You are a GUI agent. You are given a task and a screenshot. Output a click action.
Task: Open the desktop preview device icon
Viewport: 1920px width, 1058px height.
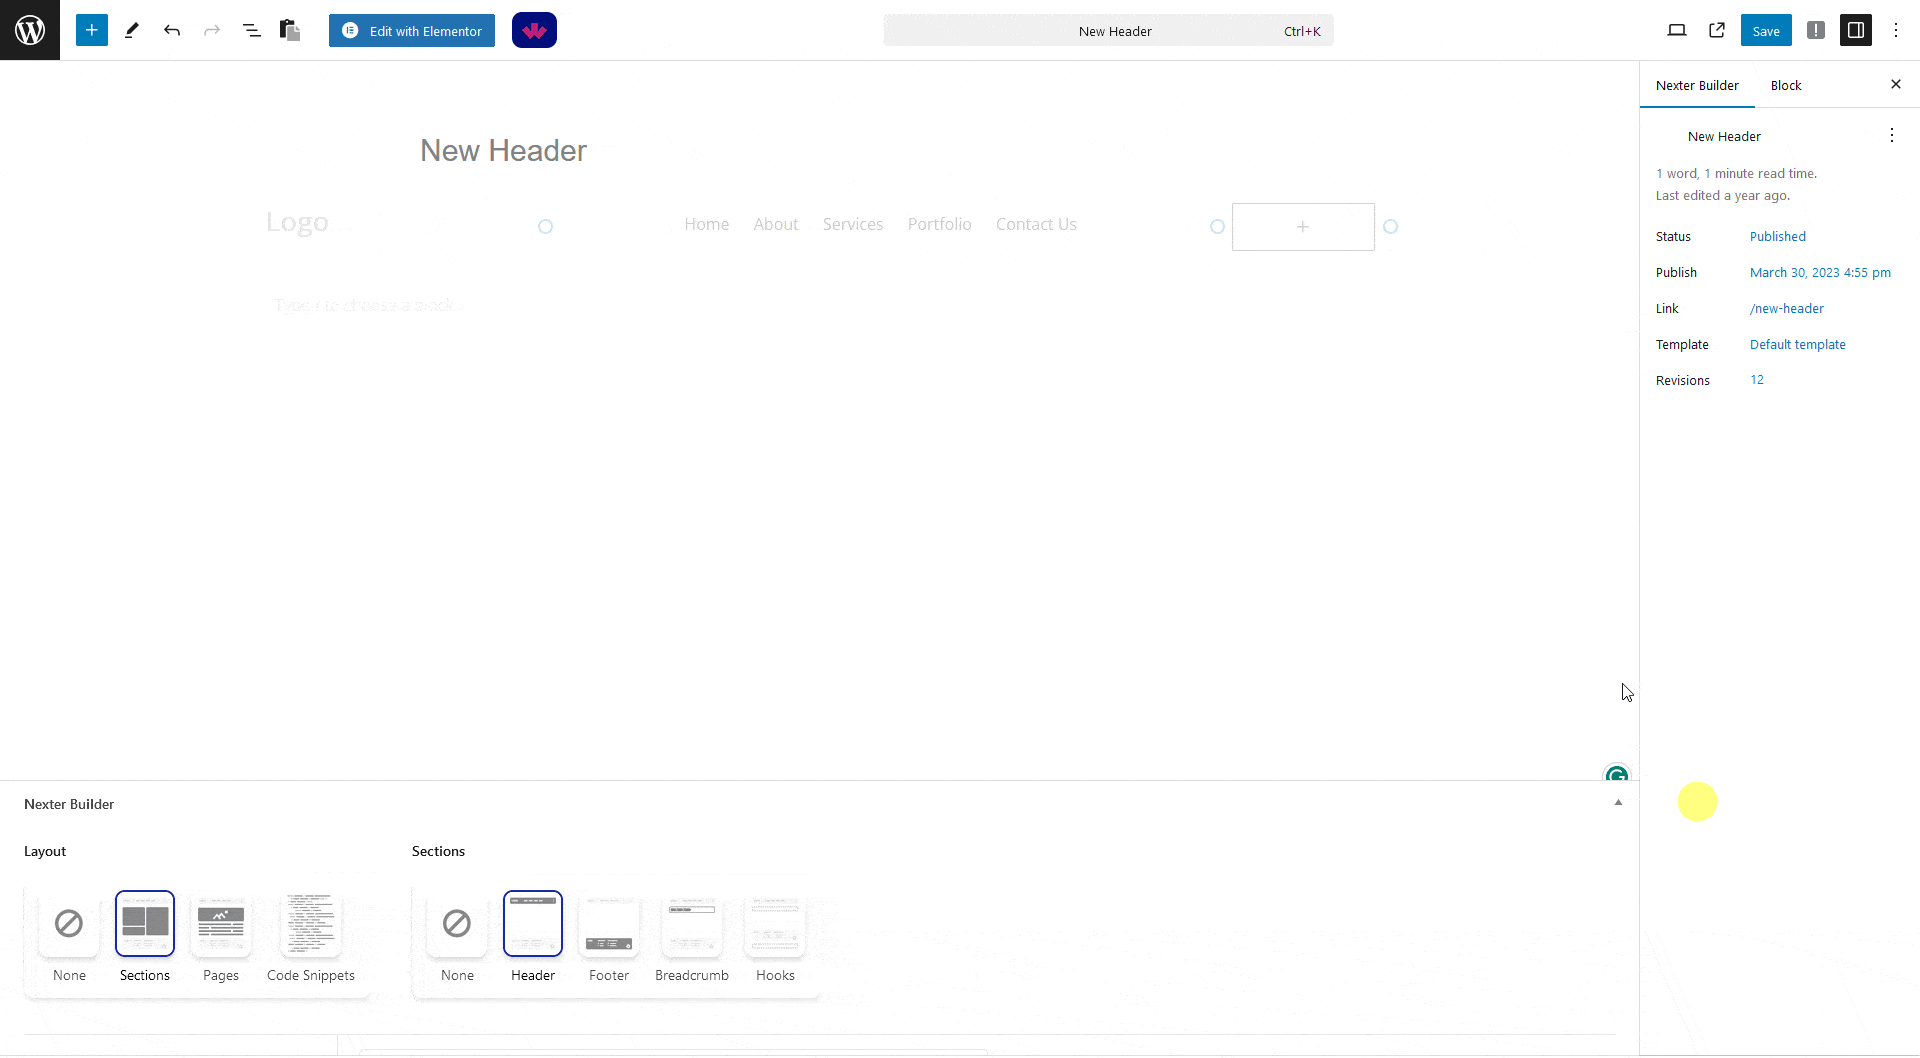[x=1677, y=30]
